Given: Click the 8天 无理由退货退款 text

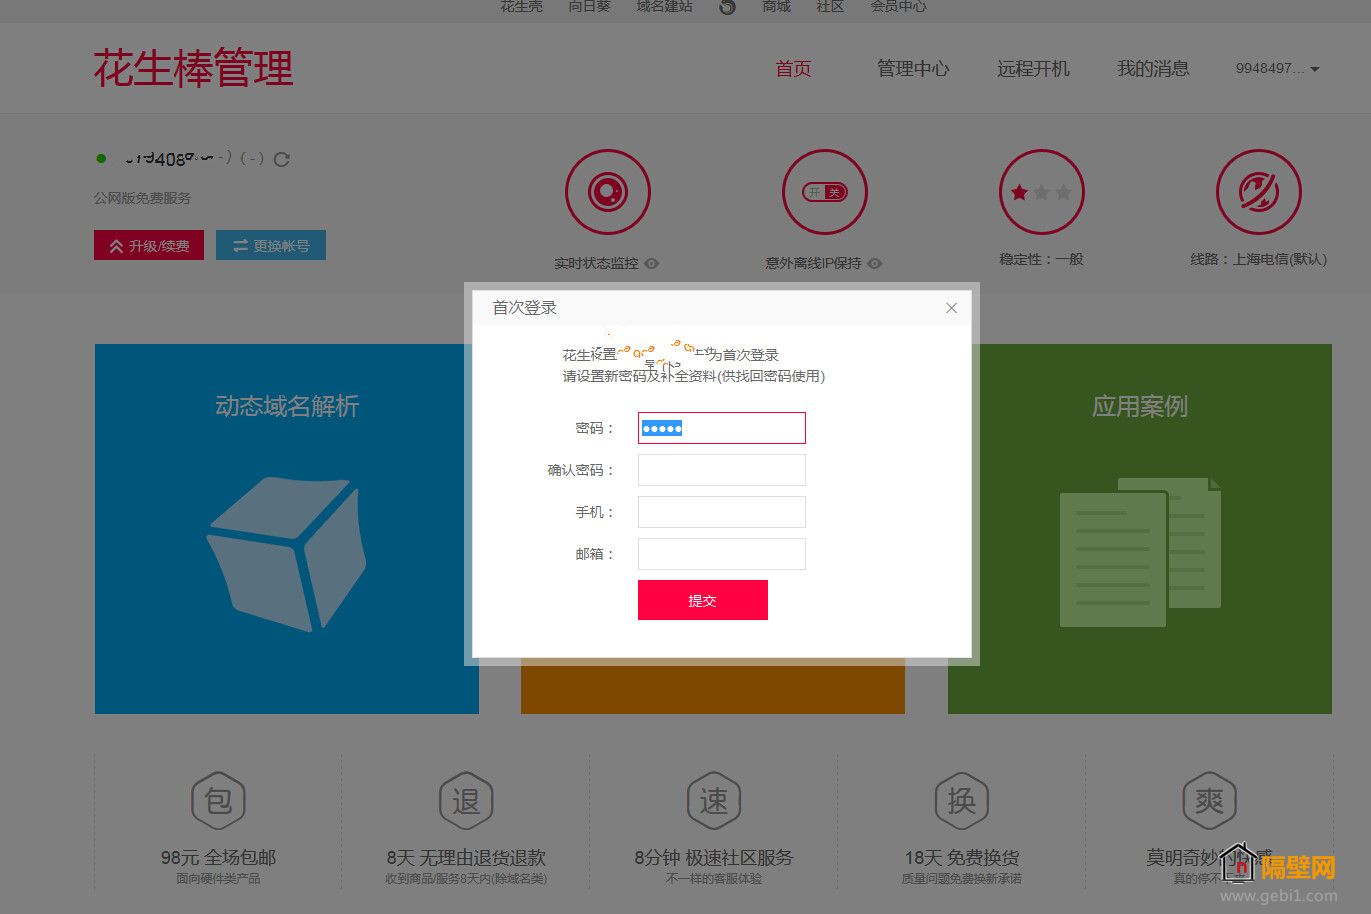Looking at the screenshot, I should pos(466,858).
